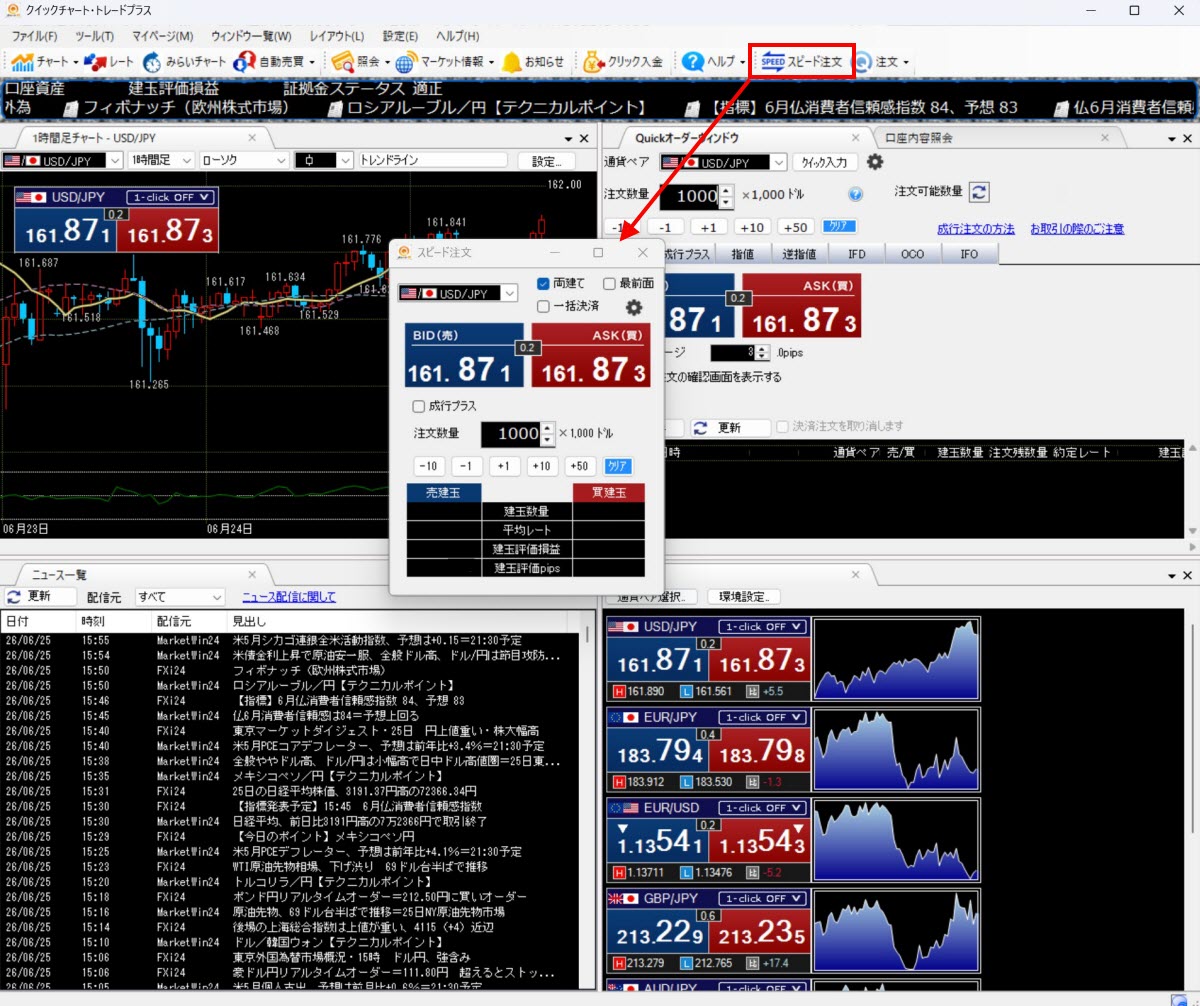Open the 配信元 すべて dropdown
The width and height of the screenshot is (1200, 1006).
[x=180, y=597]
